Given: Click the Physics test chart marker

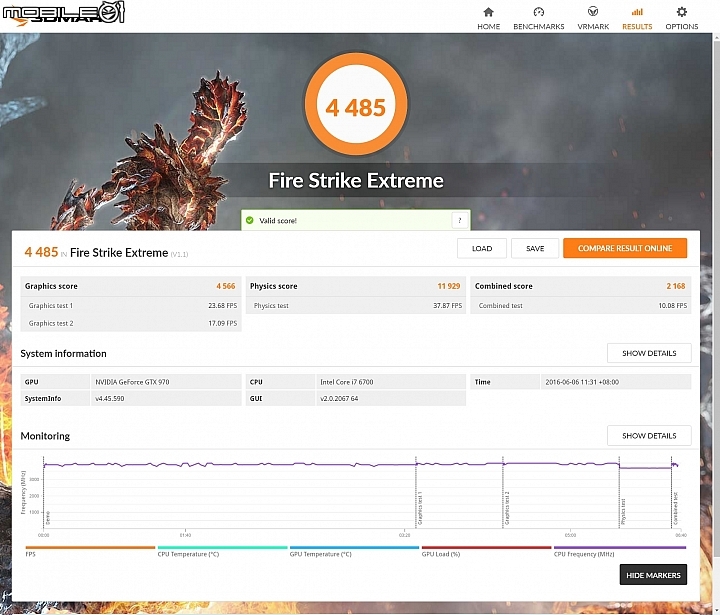Looking at the screenshot, I should 623,512.
